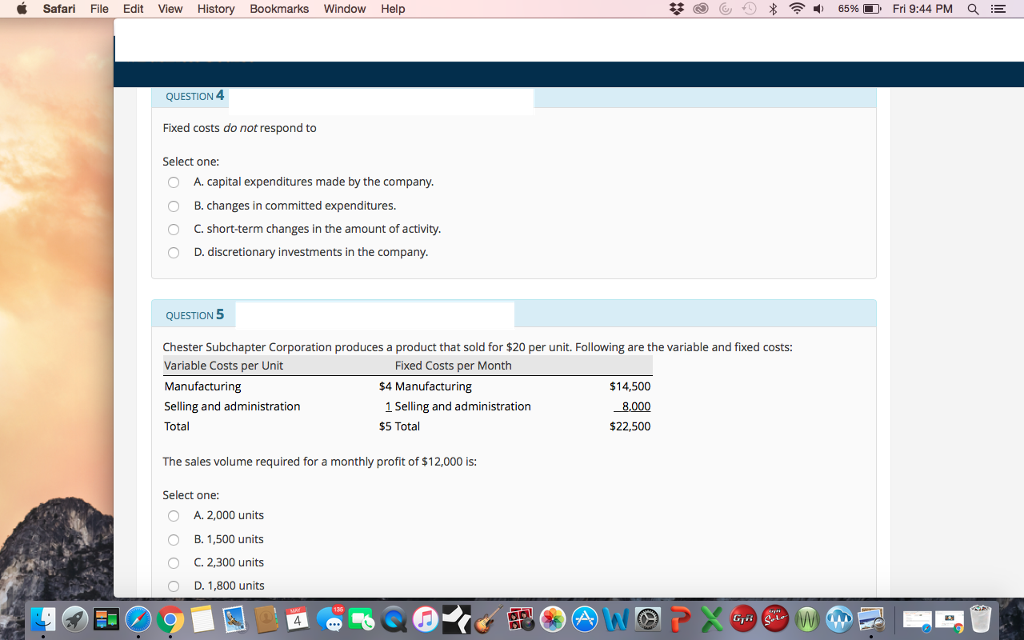The height and width of the screenshot is (640, 1024).
Task: Open the Calendar app showing May 4
Action: [x=299, y=621]
